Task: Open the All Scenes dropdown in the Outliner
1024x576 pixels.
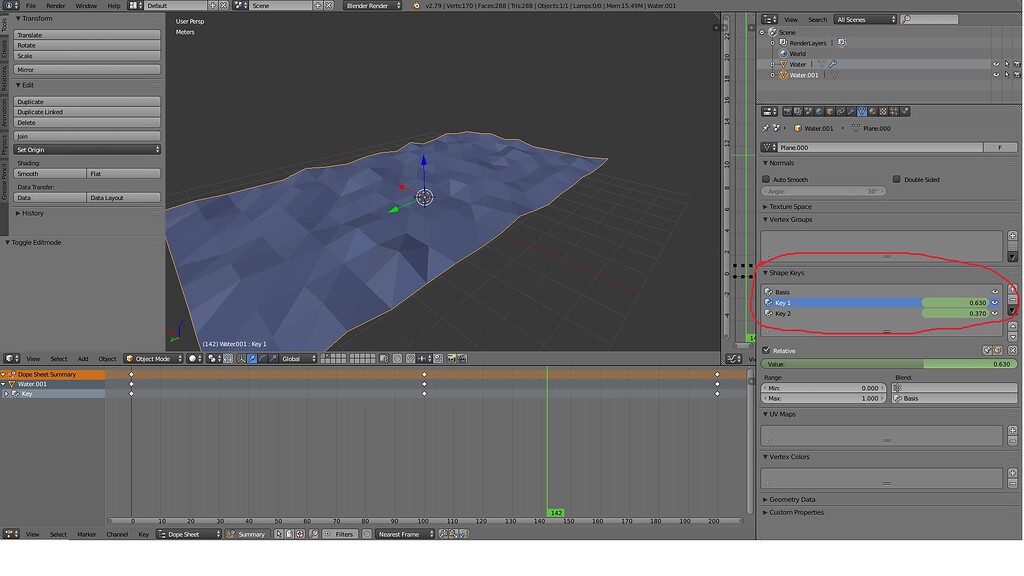Action: click(865, 19)
